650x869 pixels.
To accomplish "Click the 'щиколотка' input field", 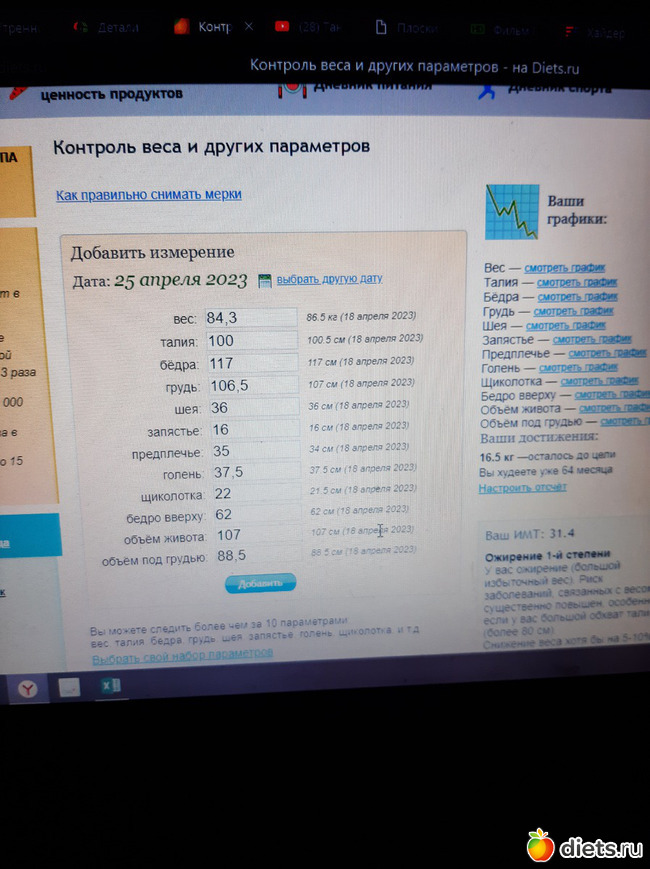I will click(x=252, y=494).
